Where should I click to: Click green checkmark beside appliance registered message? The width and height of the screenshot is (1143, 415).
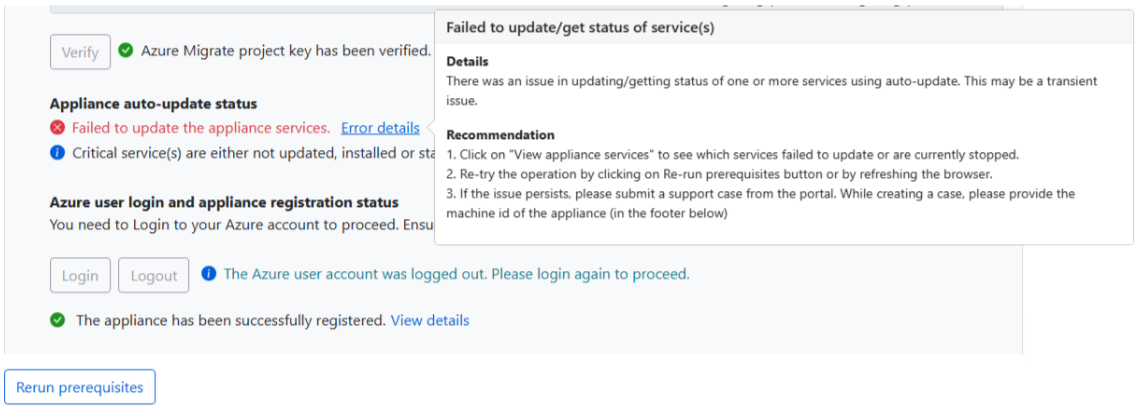tap(58, 320)
